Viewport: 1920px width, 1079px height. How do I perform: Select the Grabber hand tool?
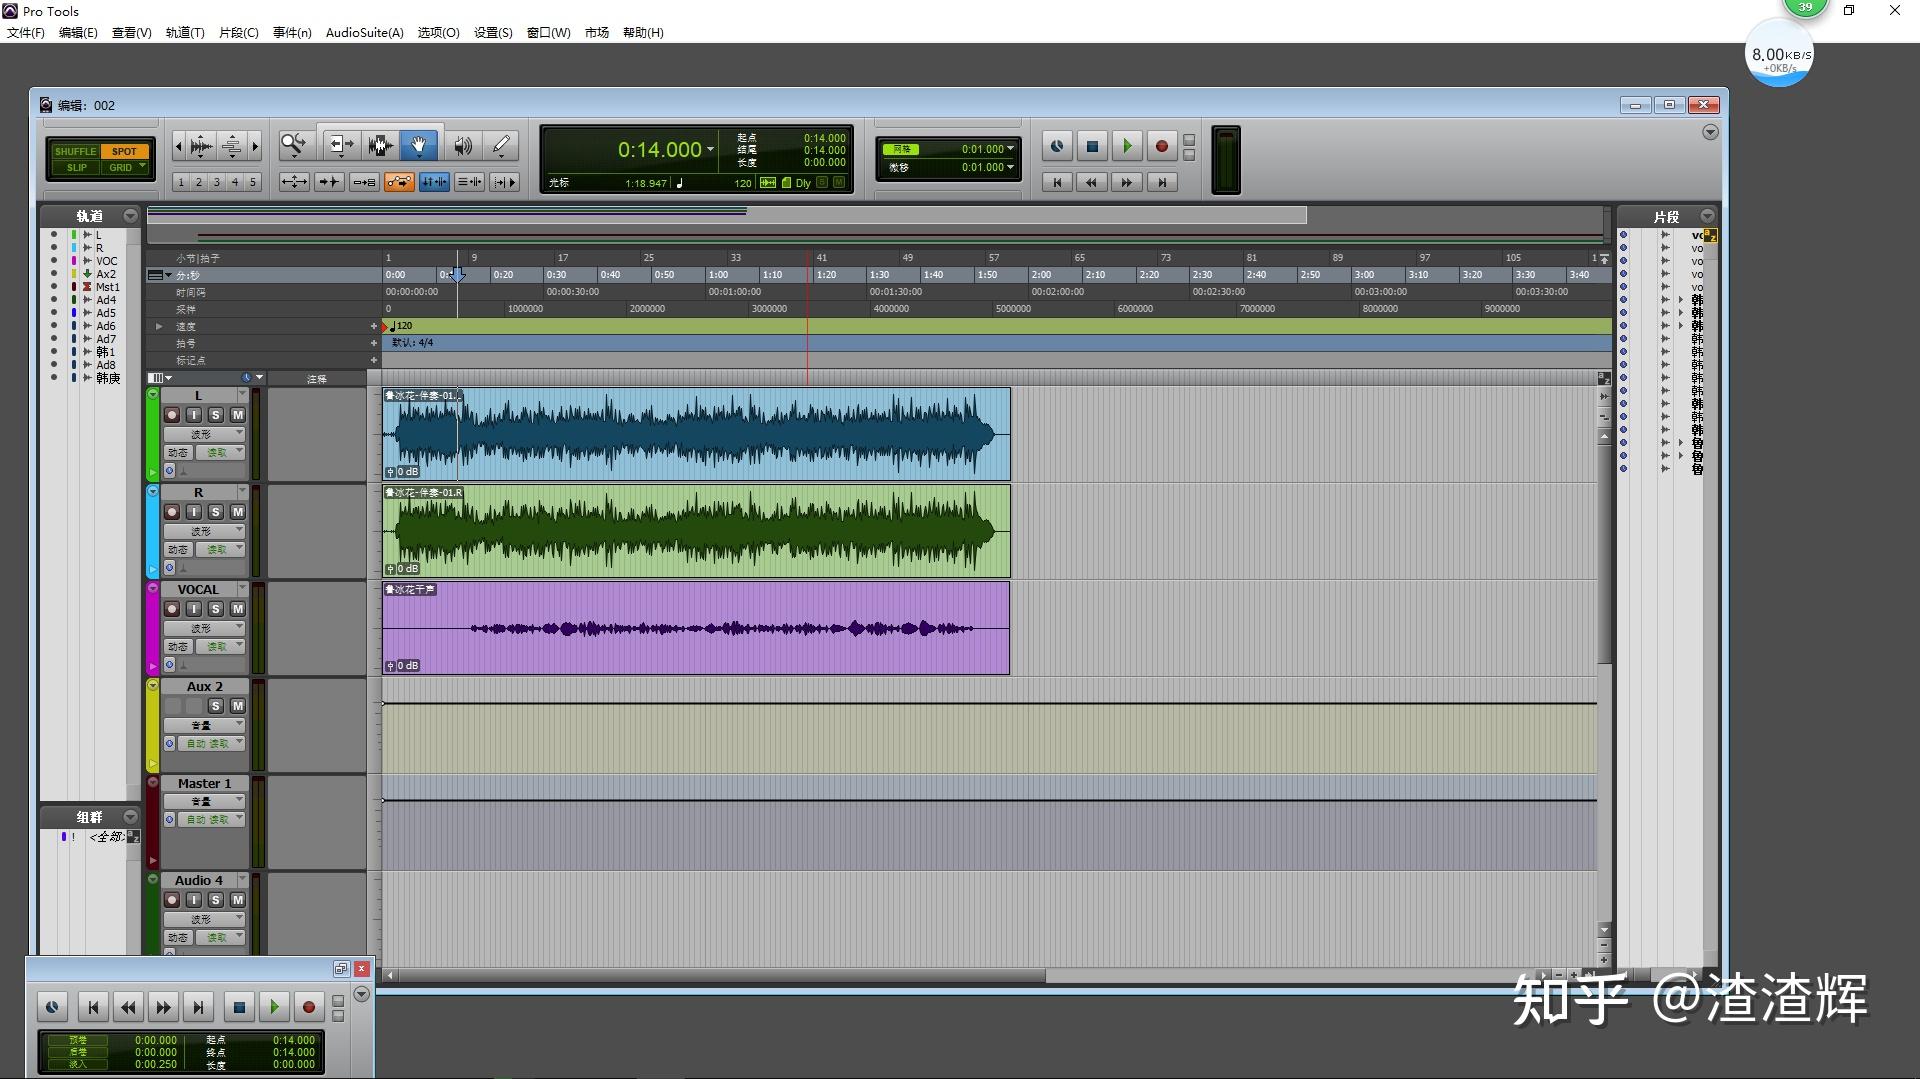pos(419,146)
